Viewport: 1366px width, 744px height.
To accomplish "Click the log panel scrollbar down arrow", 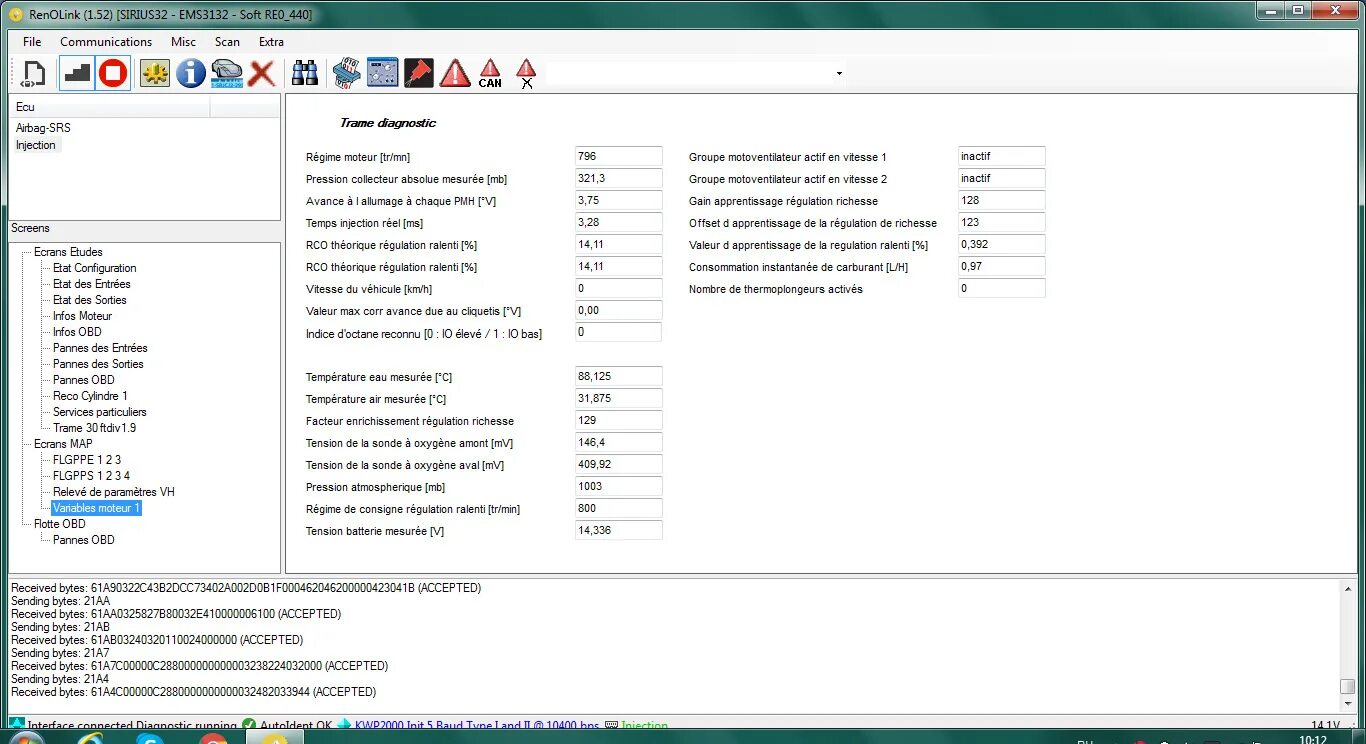I will point(1347,703).
